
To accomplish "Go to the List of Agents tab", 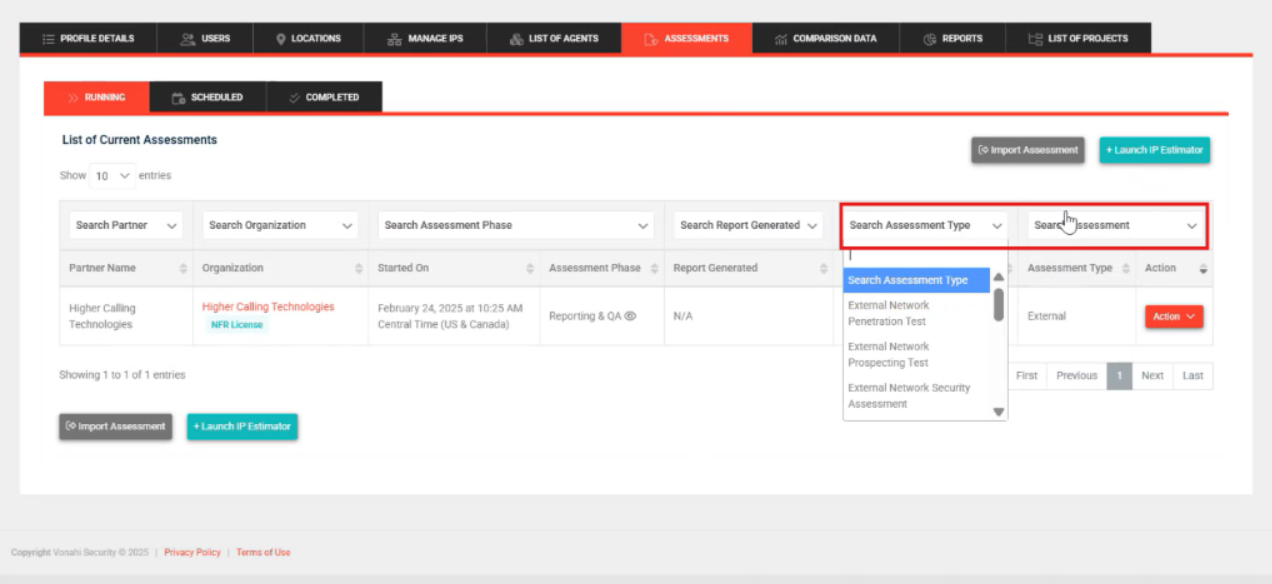I will pyautogui.click(x=553, y=39).
